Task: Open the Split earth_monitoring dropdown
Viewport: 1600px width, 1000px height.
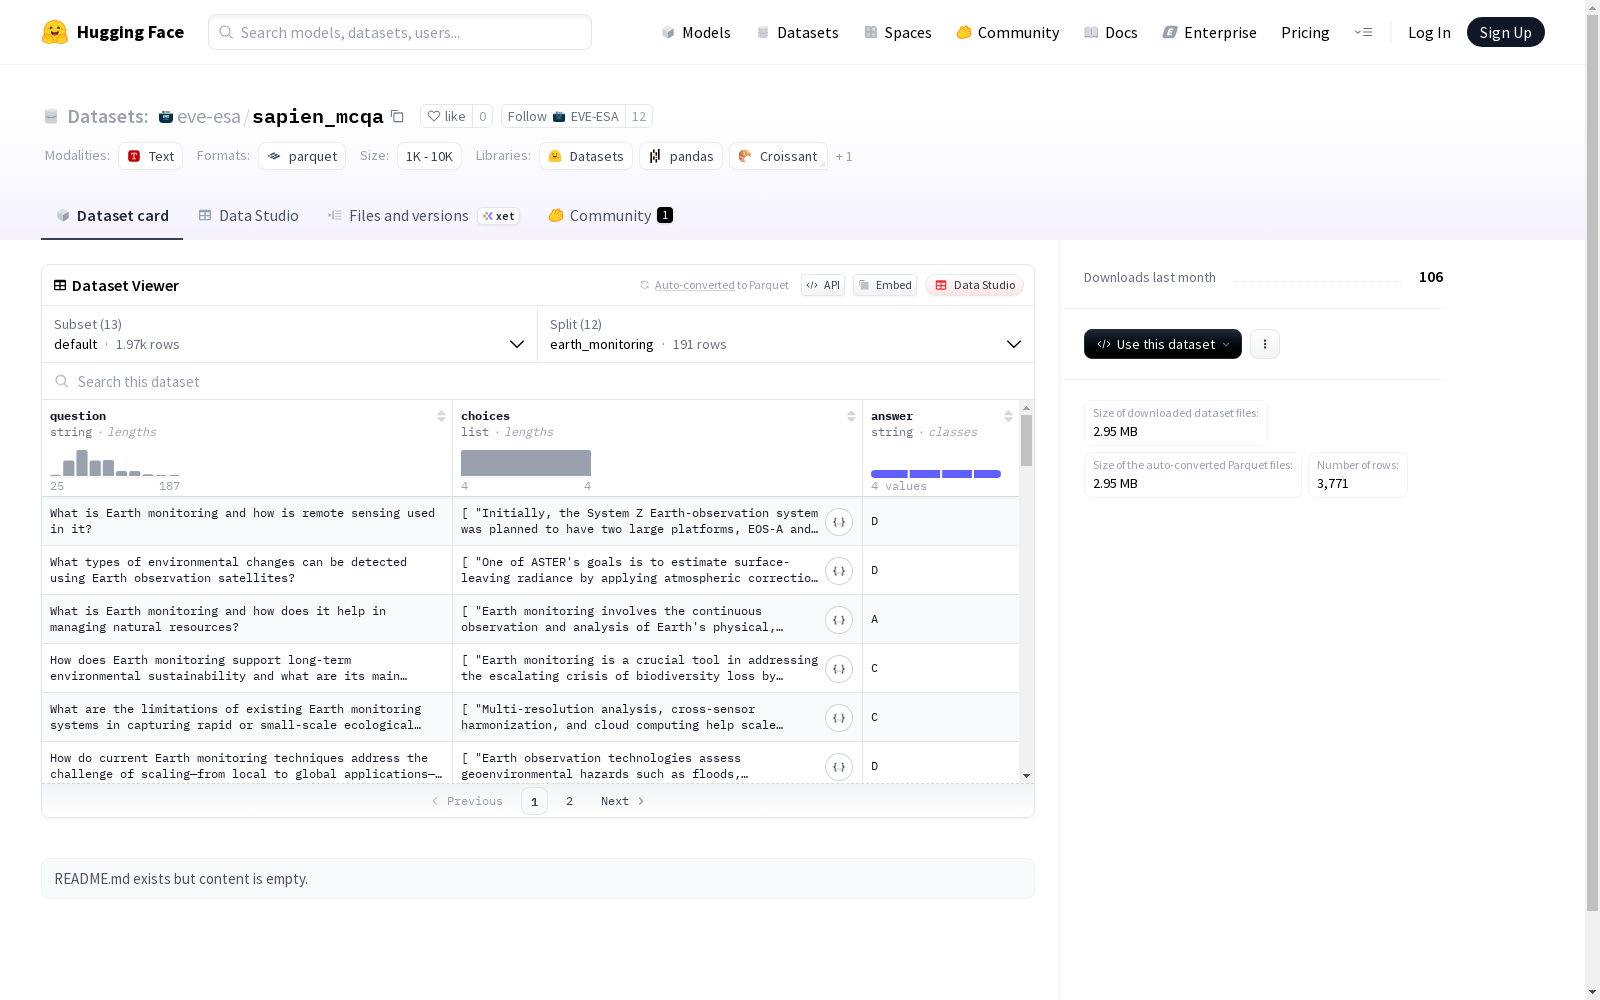Action: coord(786,334)
